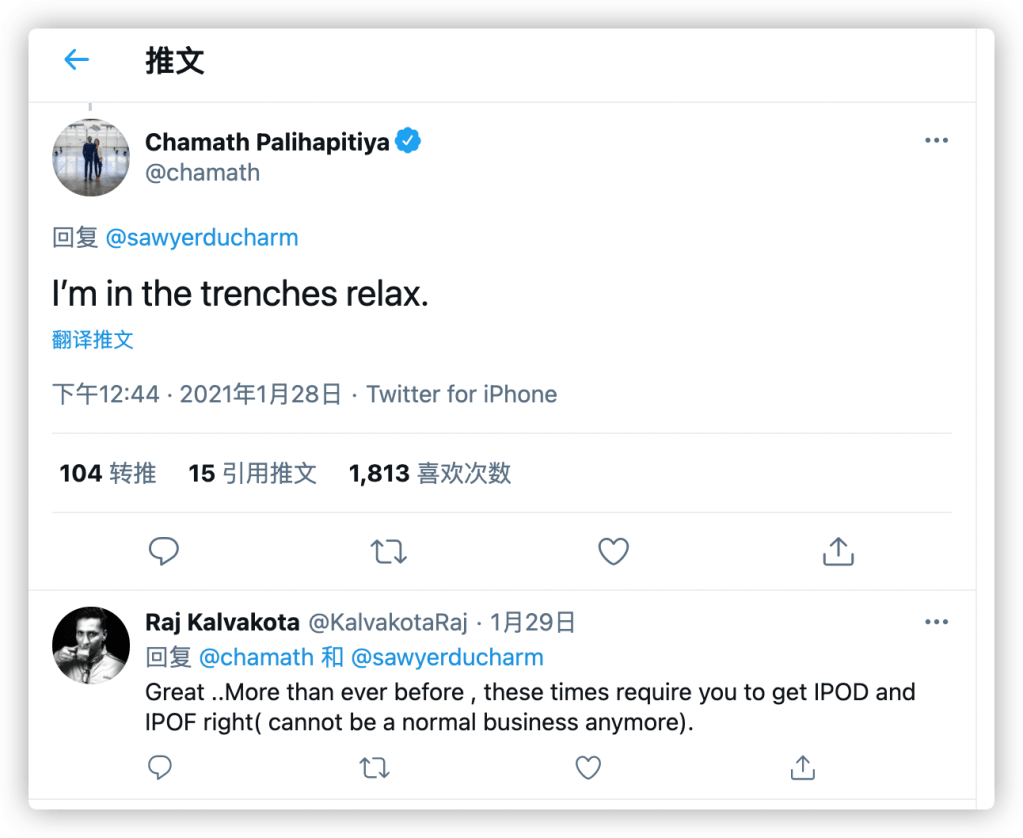This screenshot has height=838, width=1023.
Task: Click the @sawyerducharm mention in the main tweet
Action: [x=202, y=238]
